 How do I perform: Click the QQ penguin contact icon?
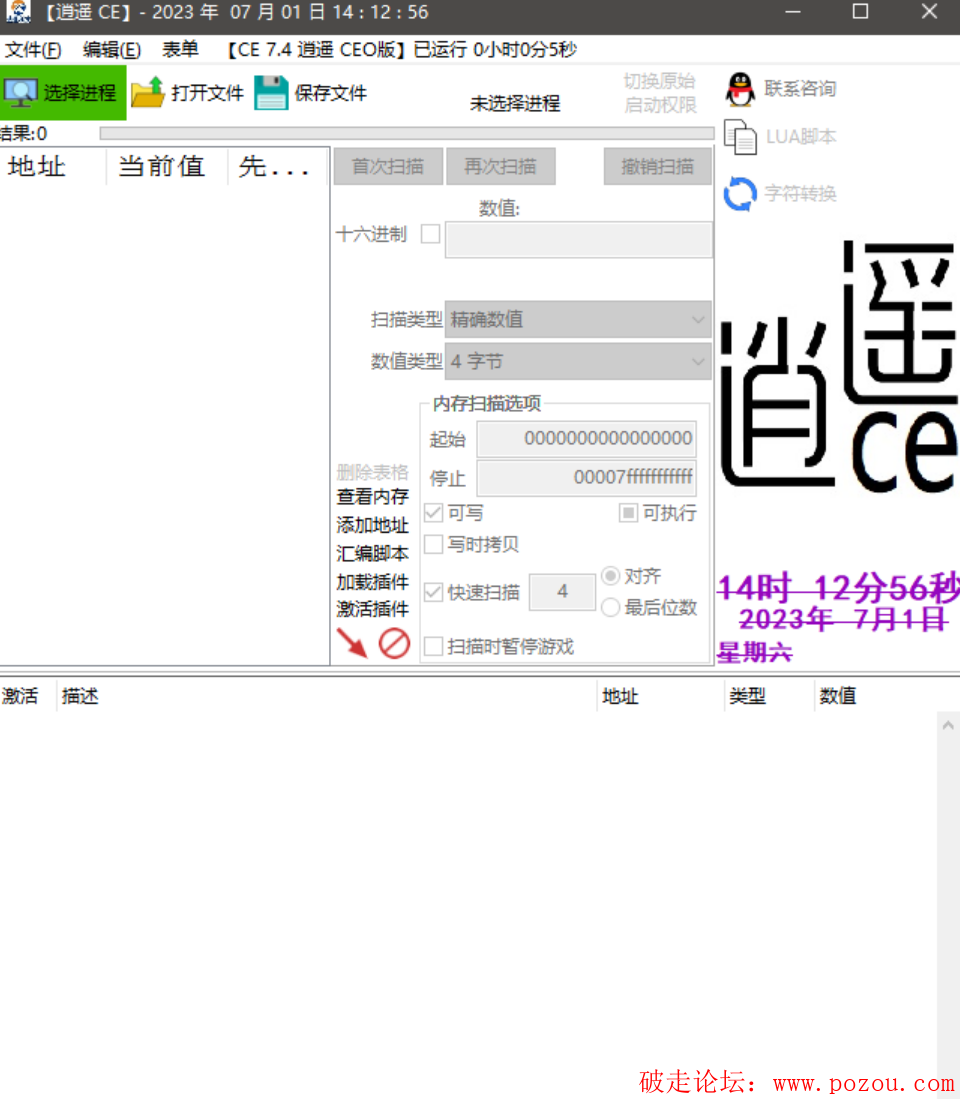[740, 89]
